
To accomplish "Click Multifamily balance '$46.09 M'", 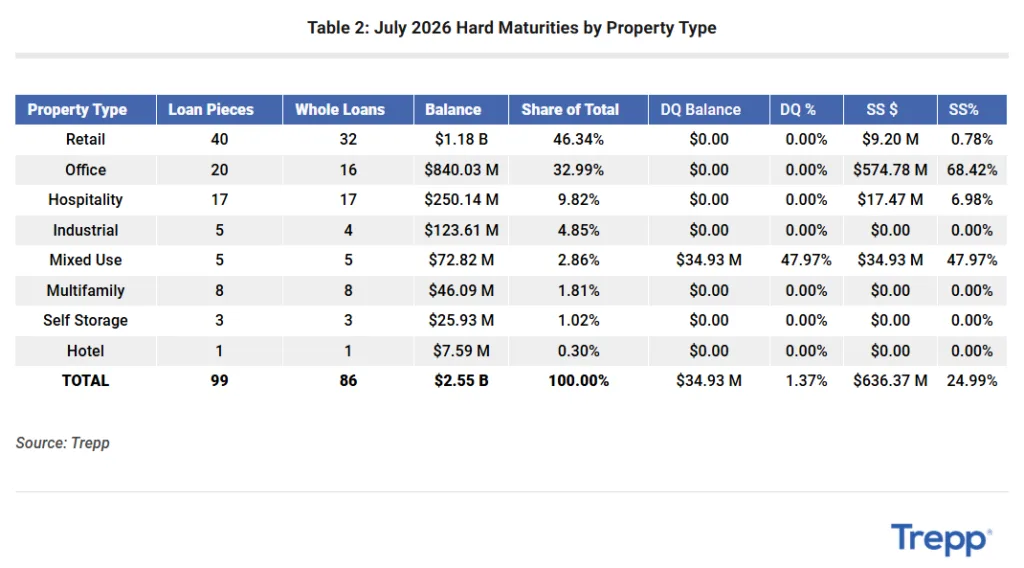I will 461,291.
